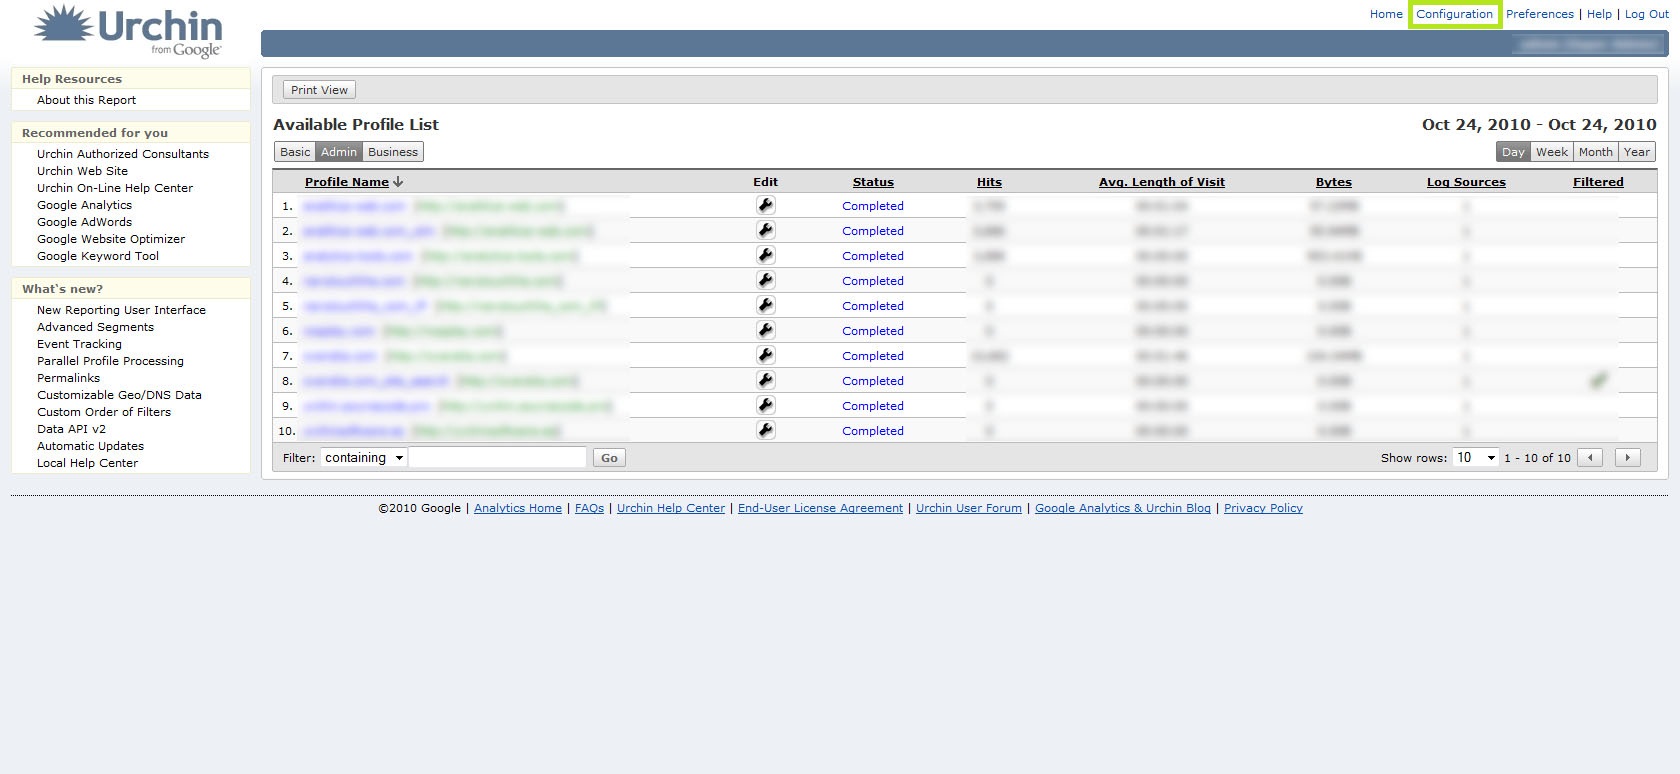Expand the Show rows dropdown
1680x774 pixels.
(1475, 457)
